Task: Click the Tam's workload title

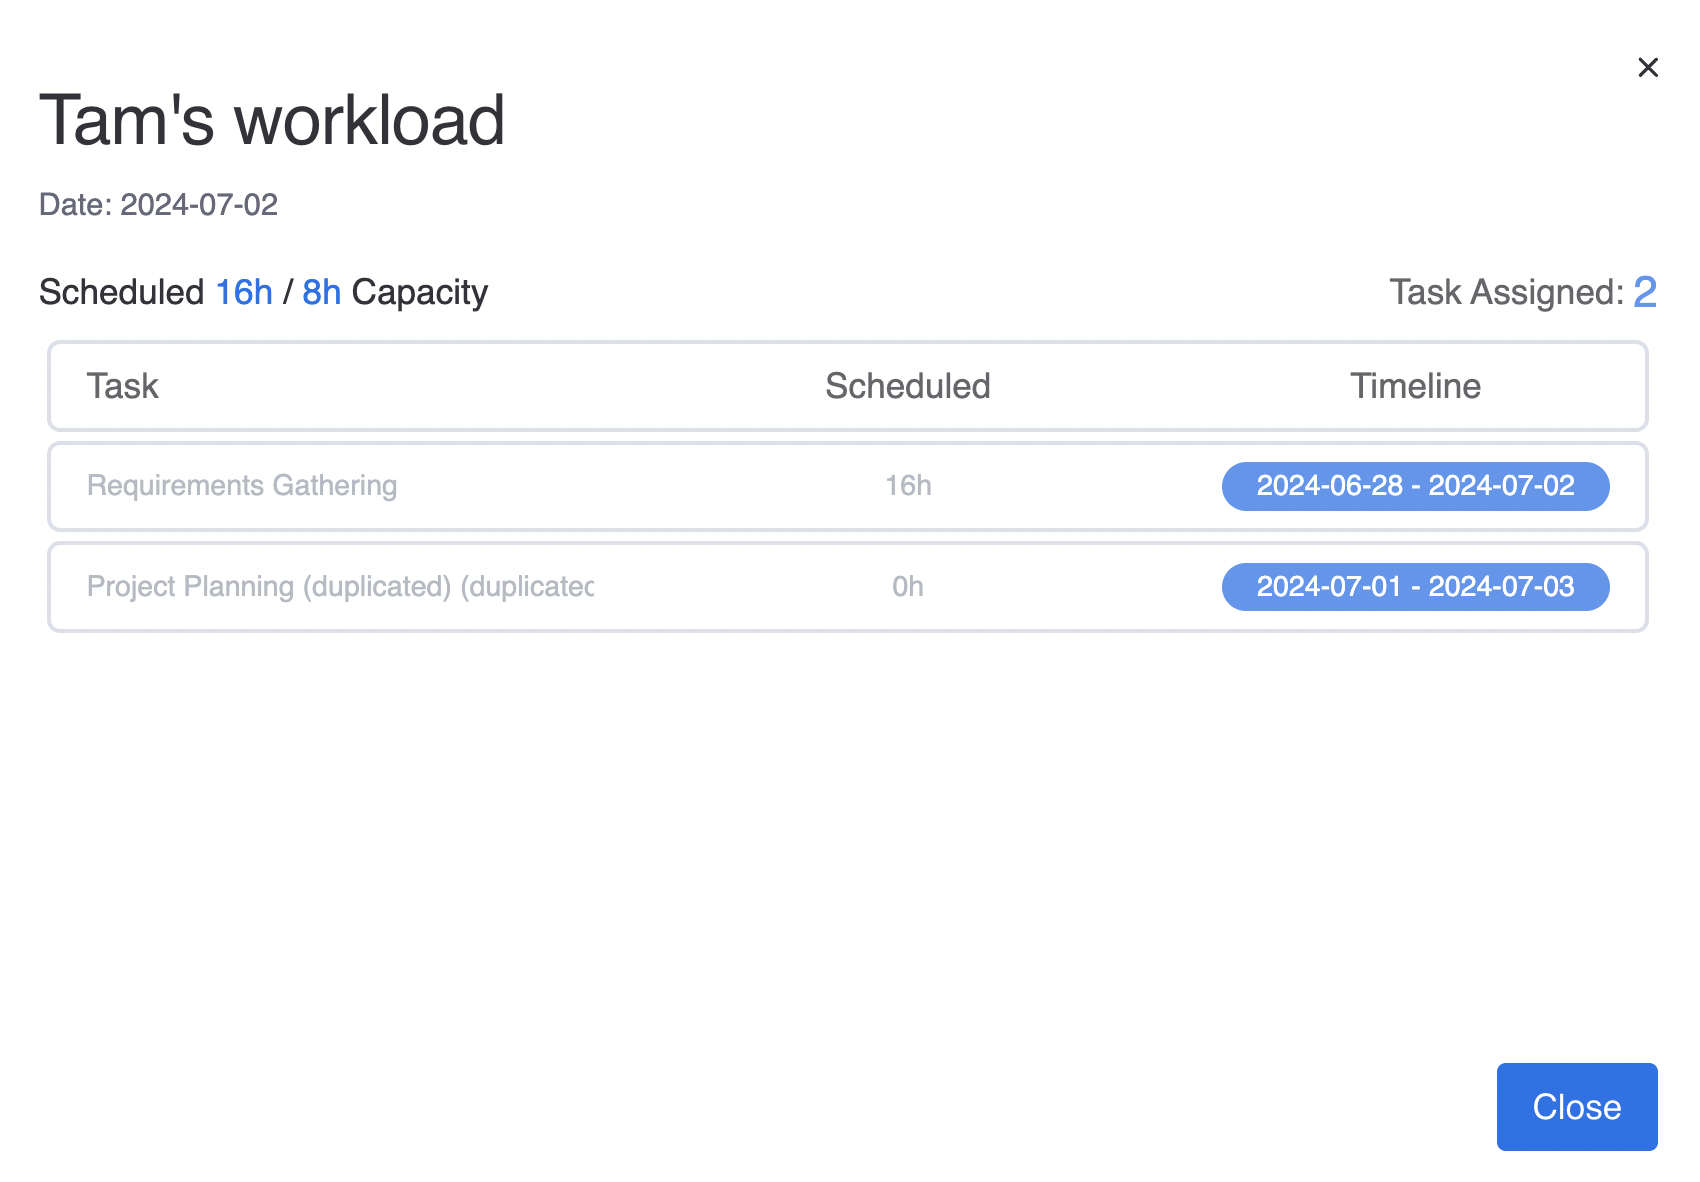Action: (272, 120)
